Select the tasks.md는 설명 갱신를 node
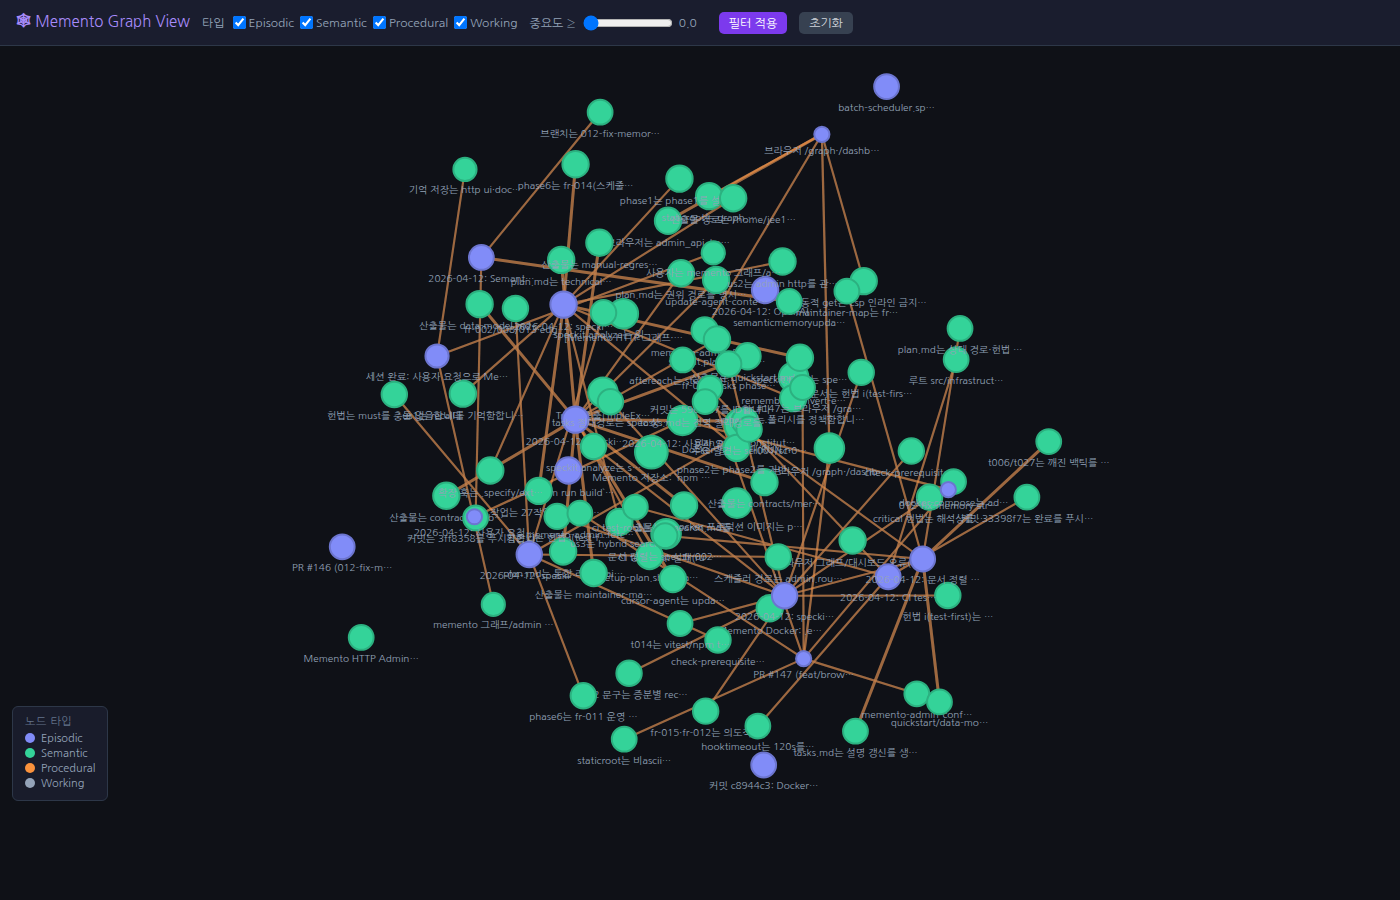This screenshot has width=1400, height=900. click(855, 731)
